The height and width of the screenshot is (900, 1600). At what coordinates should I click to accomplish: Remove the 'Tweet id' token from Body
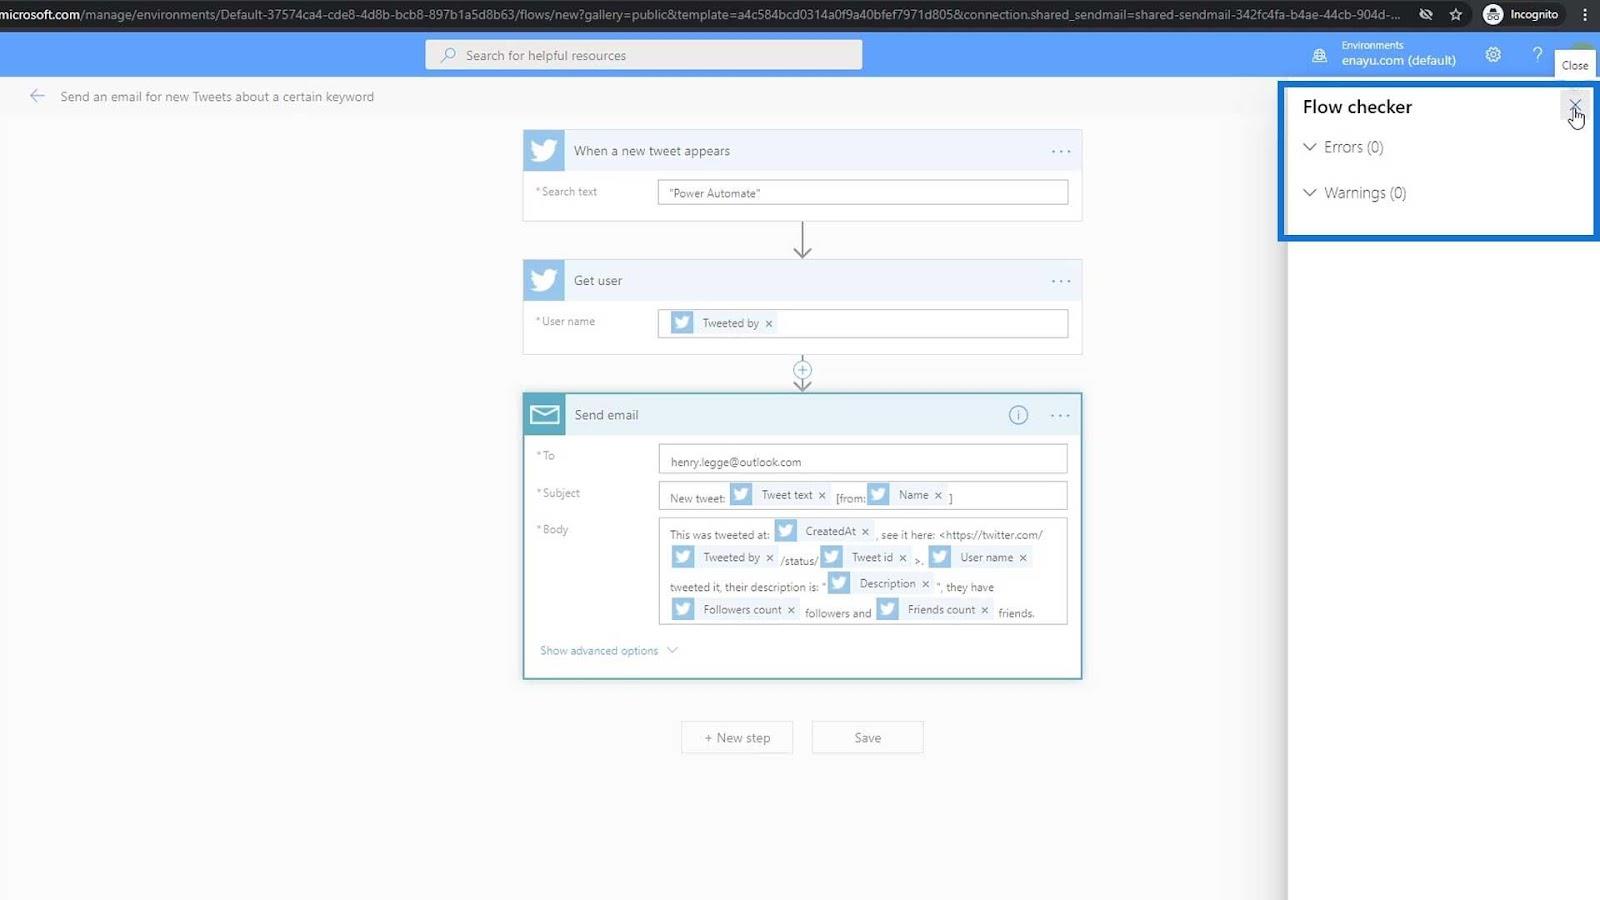coord(903,559)
